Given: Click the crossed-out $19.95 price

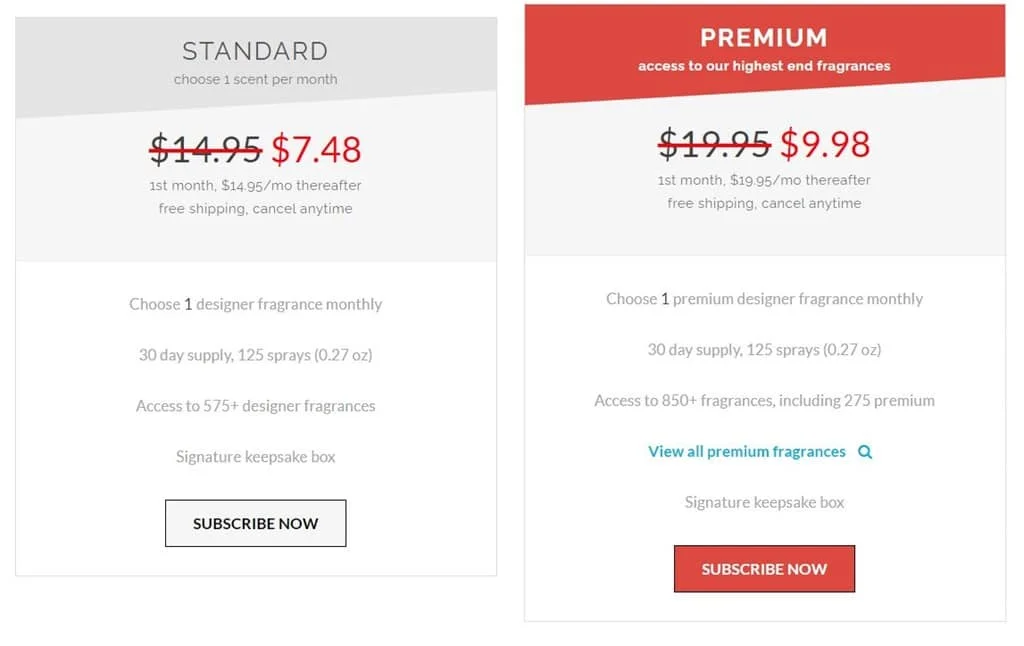Looking at the screenshot, I should [714, 144].
